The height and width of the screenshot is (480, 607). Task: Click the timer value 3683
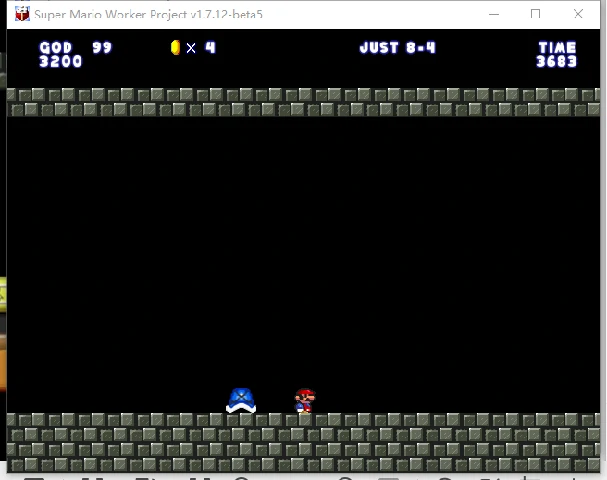556,61
